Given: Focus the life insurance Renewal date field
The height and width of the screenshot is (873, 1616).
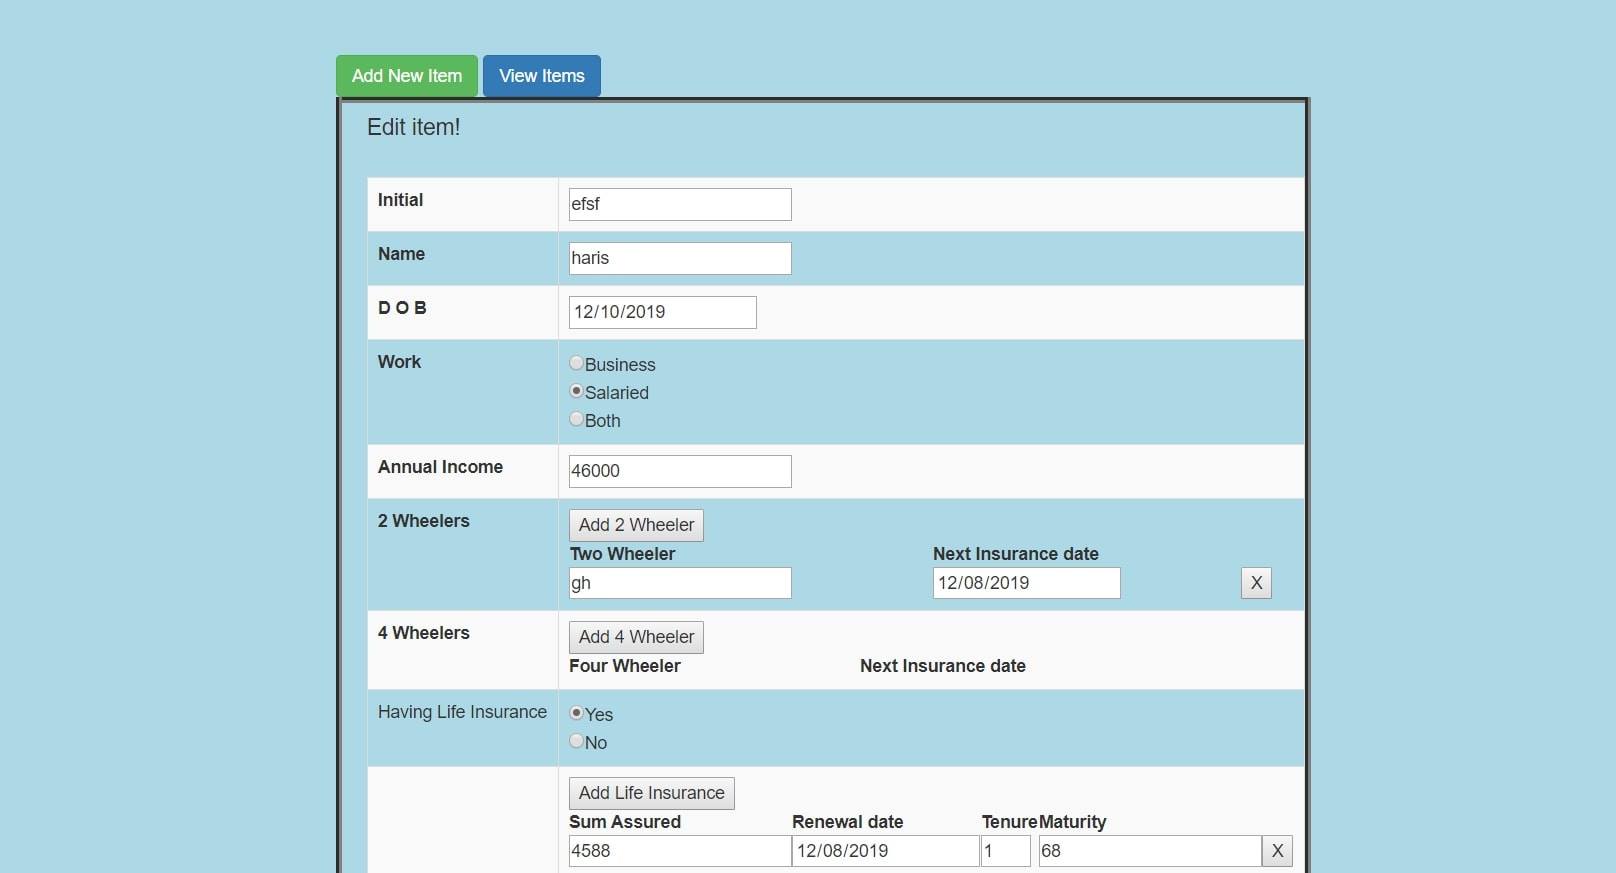Looking at the screenshot, I should 885,851.
